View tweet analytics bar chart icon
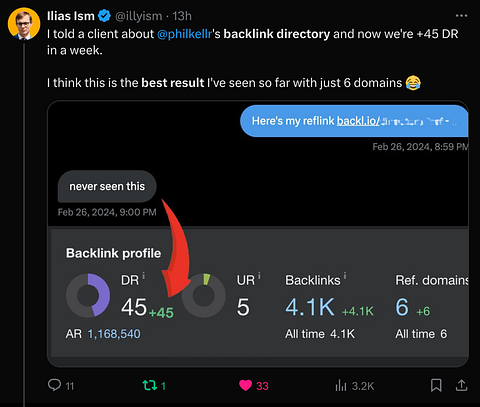The height and width of the screenshot is (407, 480). [341, 385]
